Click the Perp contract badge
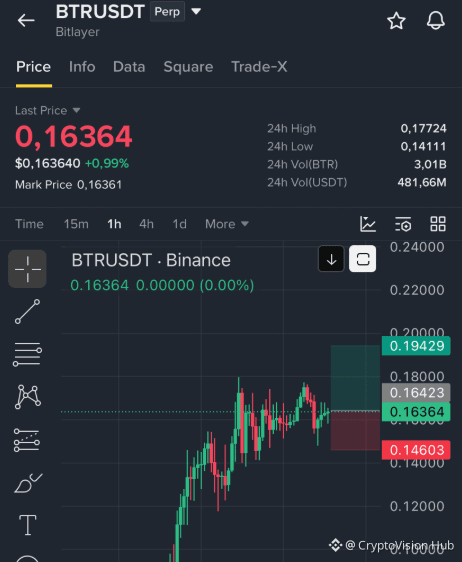 pos(167,11)
